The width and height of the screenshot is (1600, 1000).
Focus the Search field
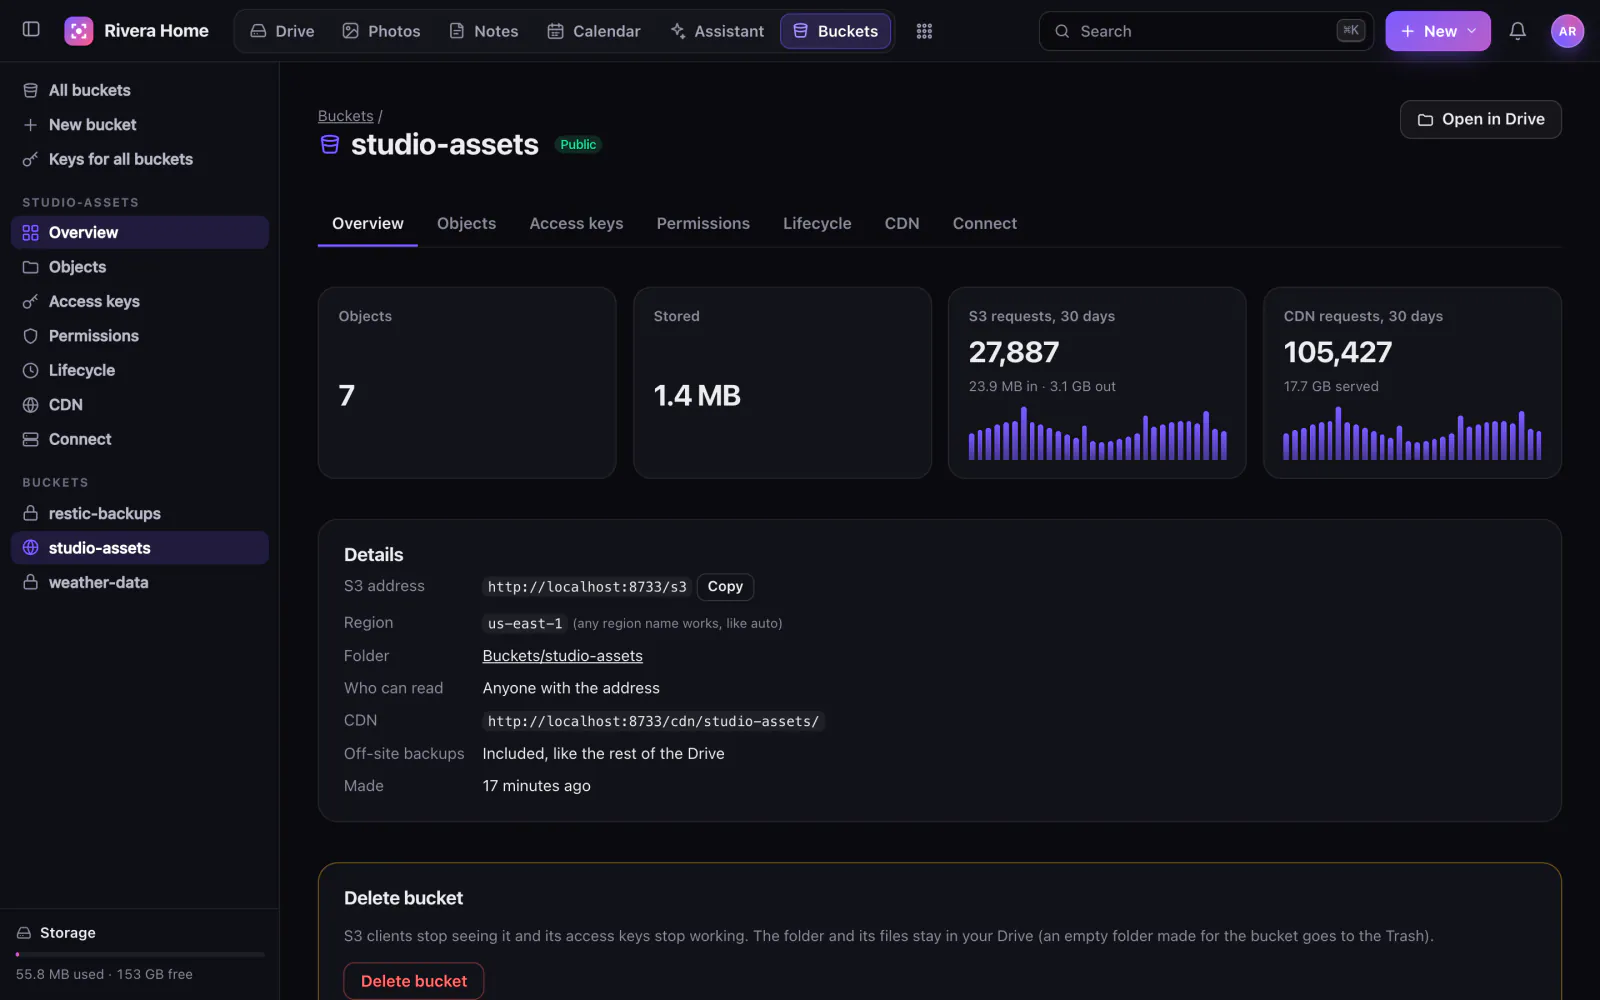point(1206,31)
